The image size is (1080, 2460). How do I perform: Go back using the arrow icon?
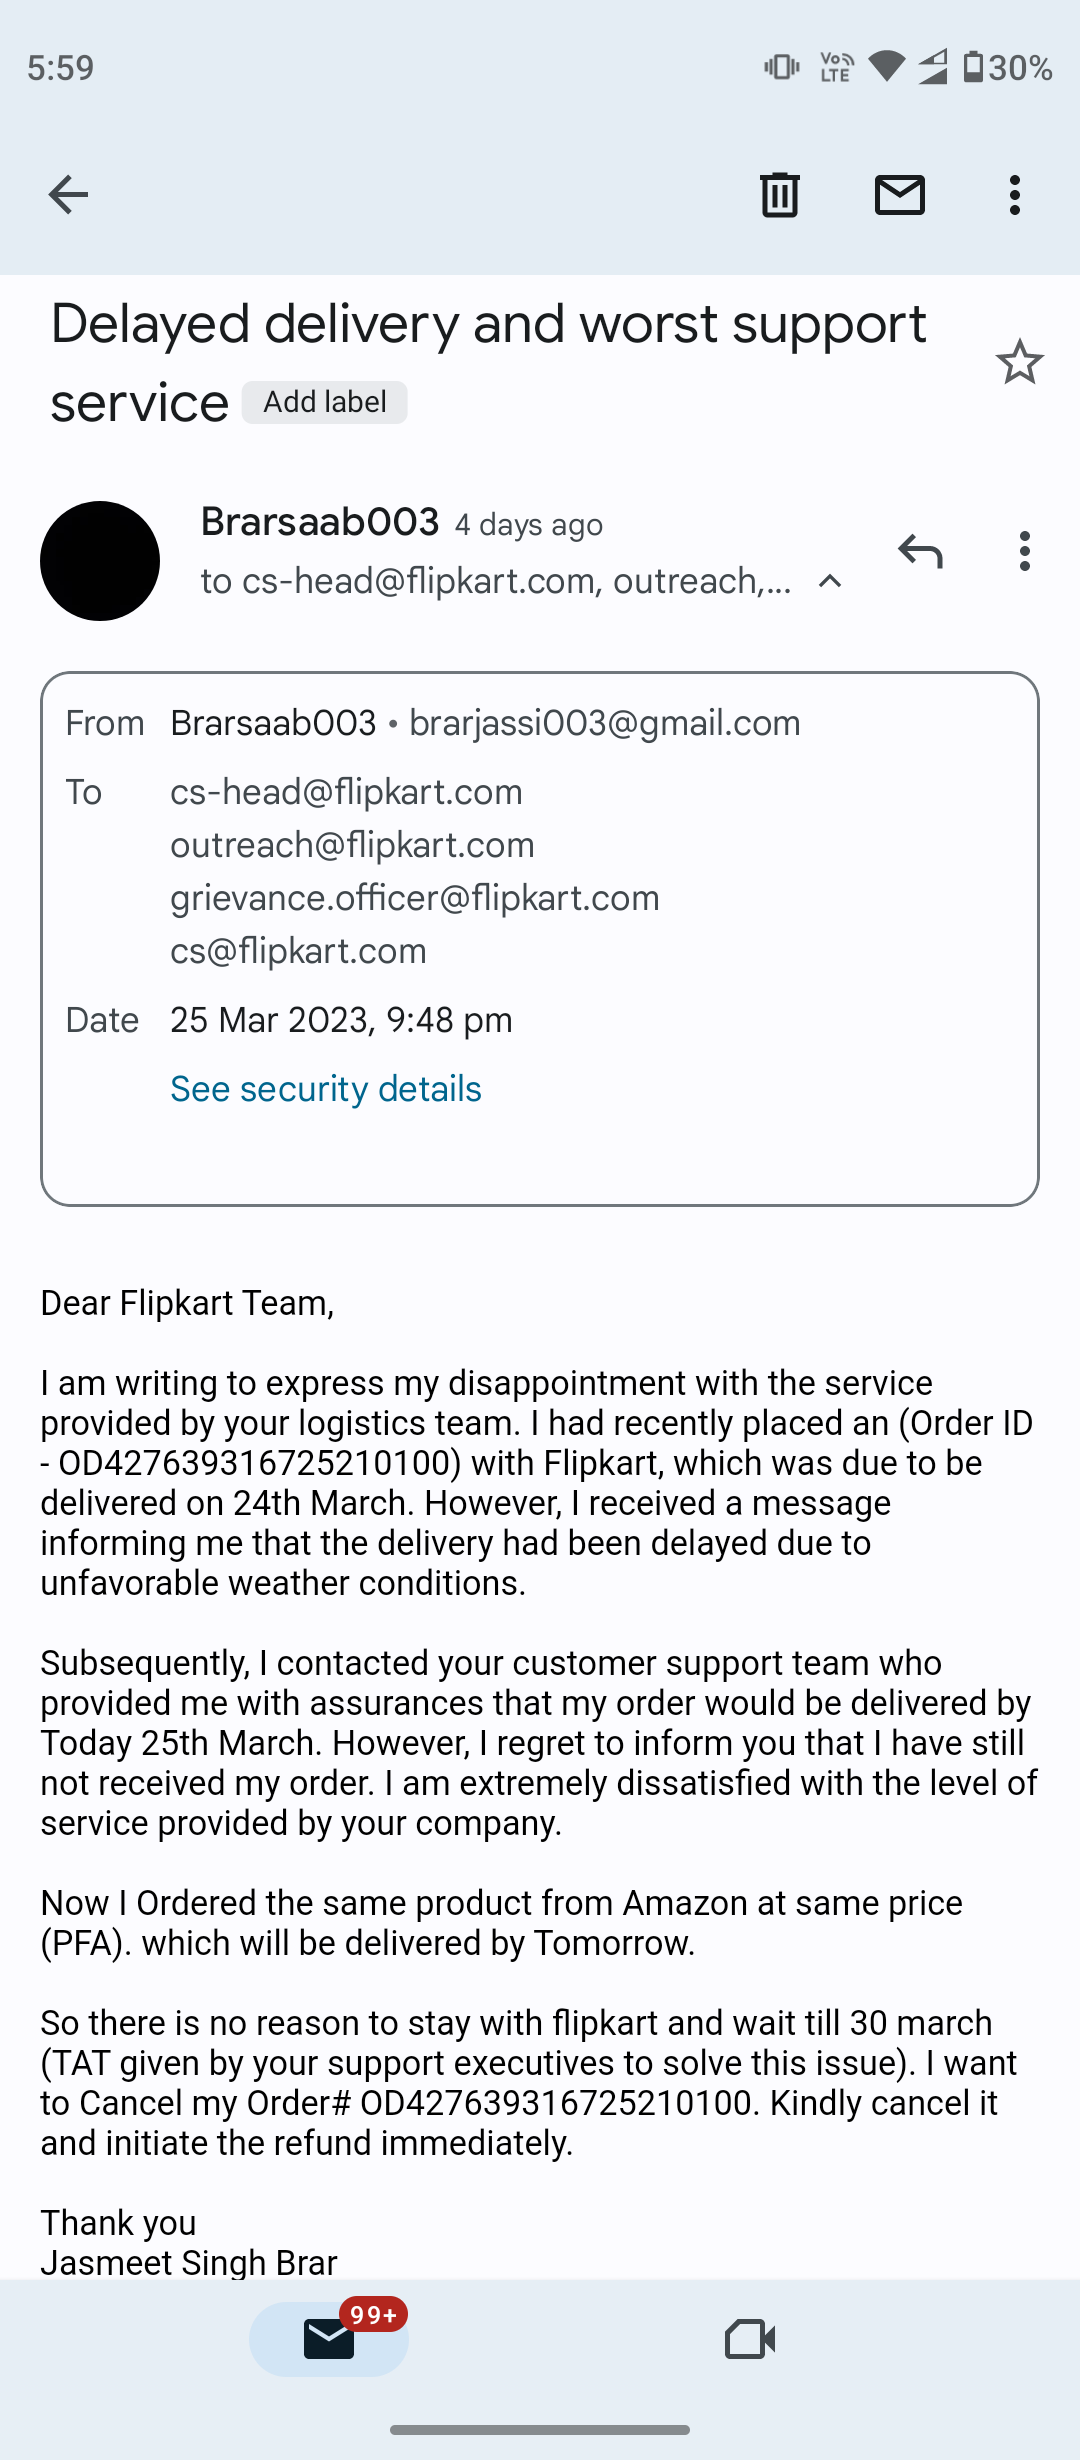pos(68,194)
